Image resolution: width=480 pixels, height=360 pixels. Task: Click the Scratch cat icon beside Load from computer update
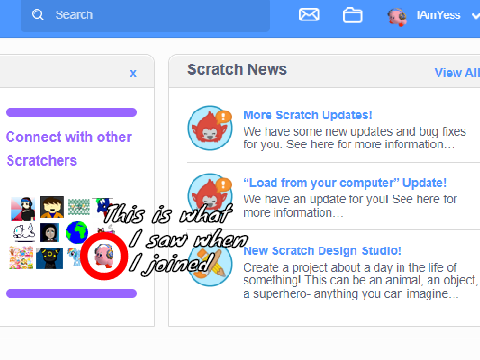pyautogui.click(x=210, y=195)
